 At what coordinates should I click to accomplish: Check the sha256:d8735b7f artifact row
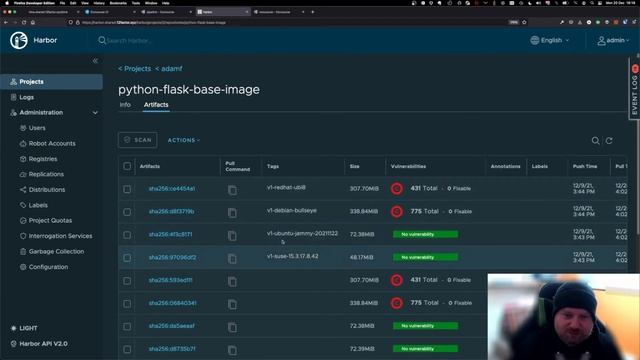pyautogui.click(x=127, y=349)
